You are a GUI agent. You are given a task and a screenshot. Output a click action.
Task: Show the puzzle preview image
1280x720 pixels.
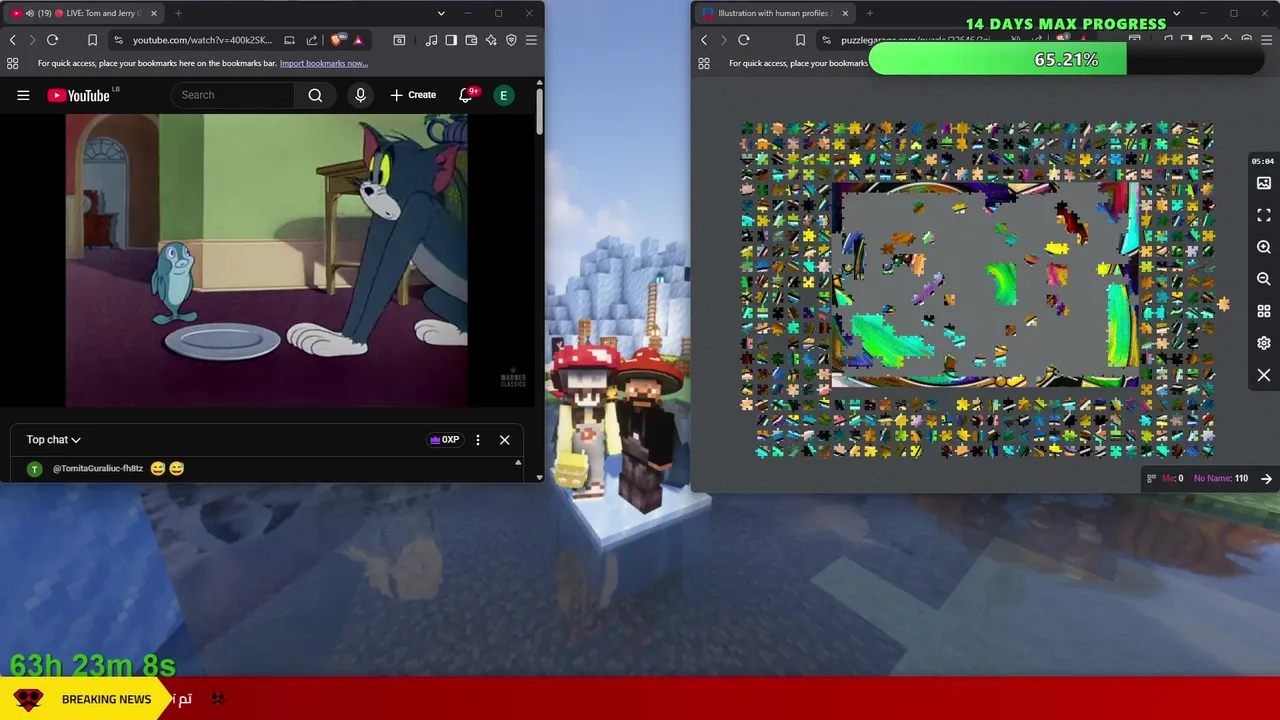point(1264,183)
